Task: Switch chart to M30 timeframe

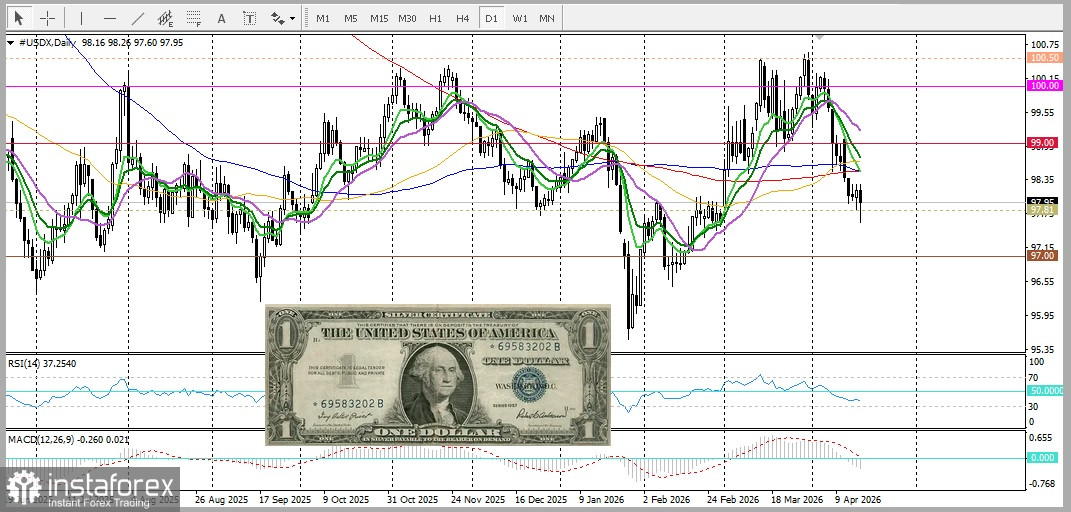Action: click(x=408, y=18)
